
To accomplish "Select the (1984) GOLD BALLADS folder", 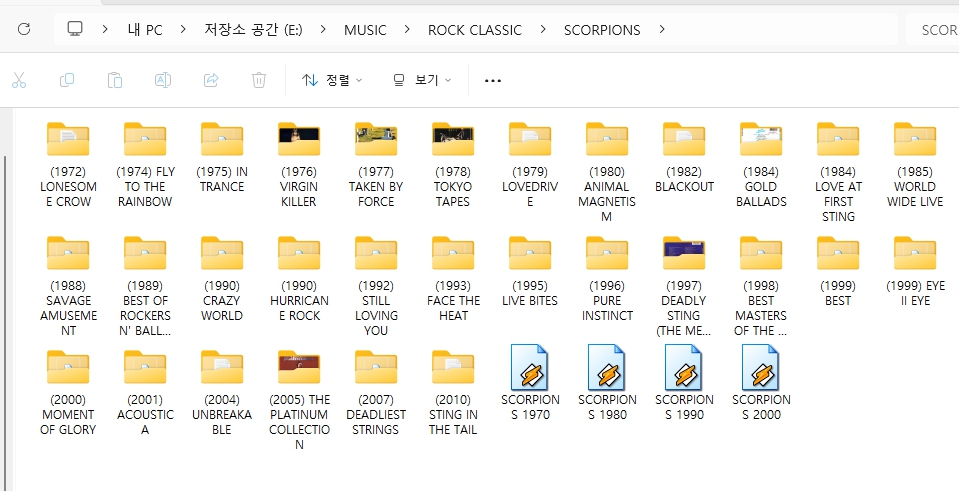I will [761, 164].
